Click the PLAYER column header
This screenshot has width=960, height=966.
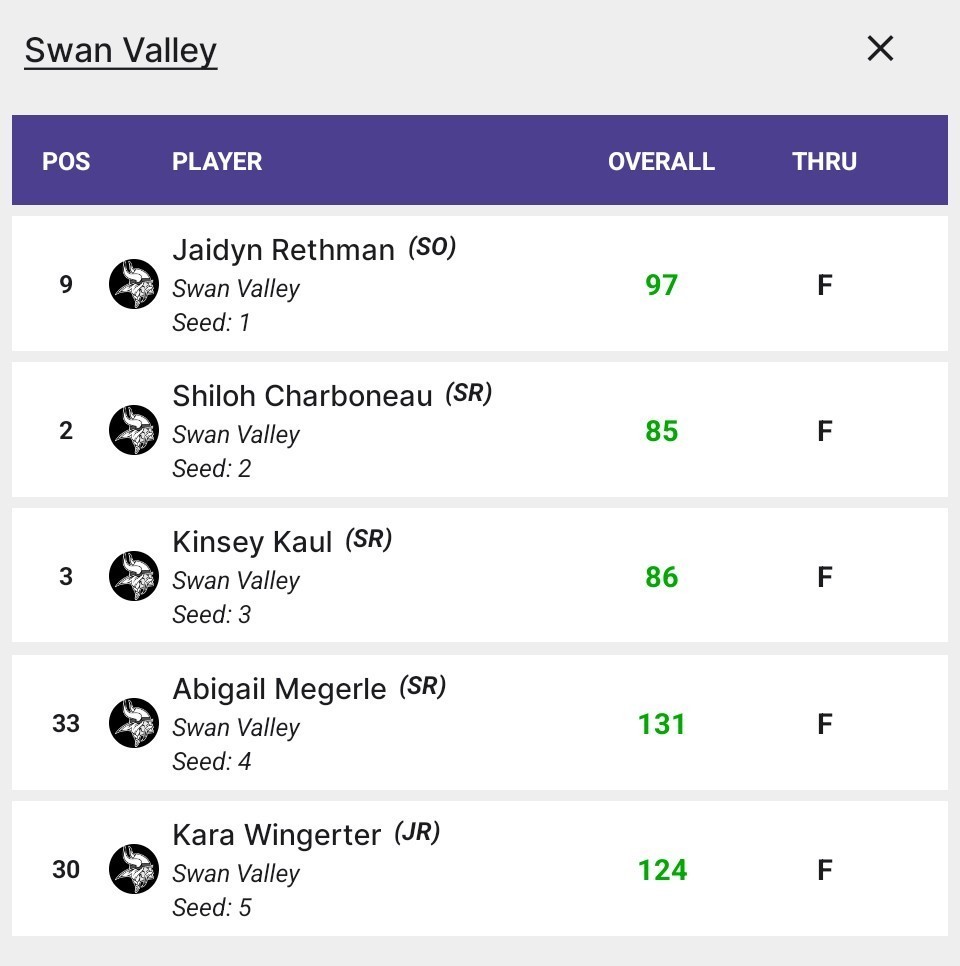pos(217,161)
